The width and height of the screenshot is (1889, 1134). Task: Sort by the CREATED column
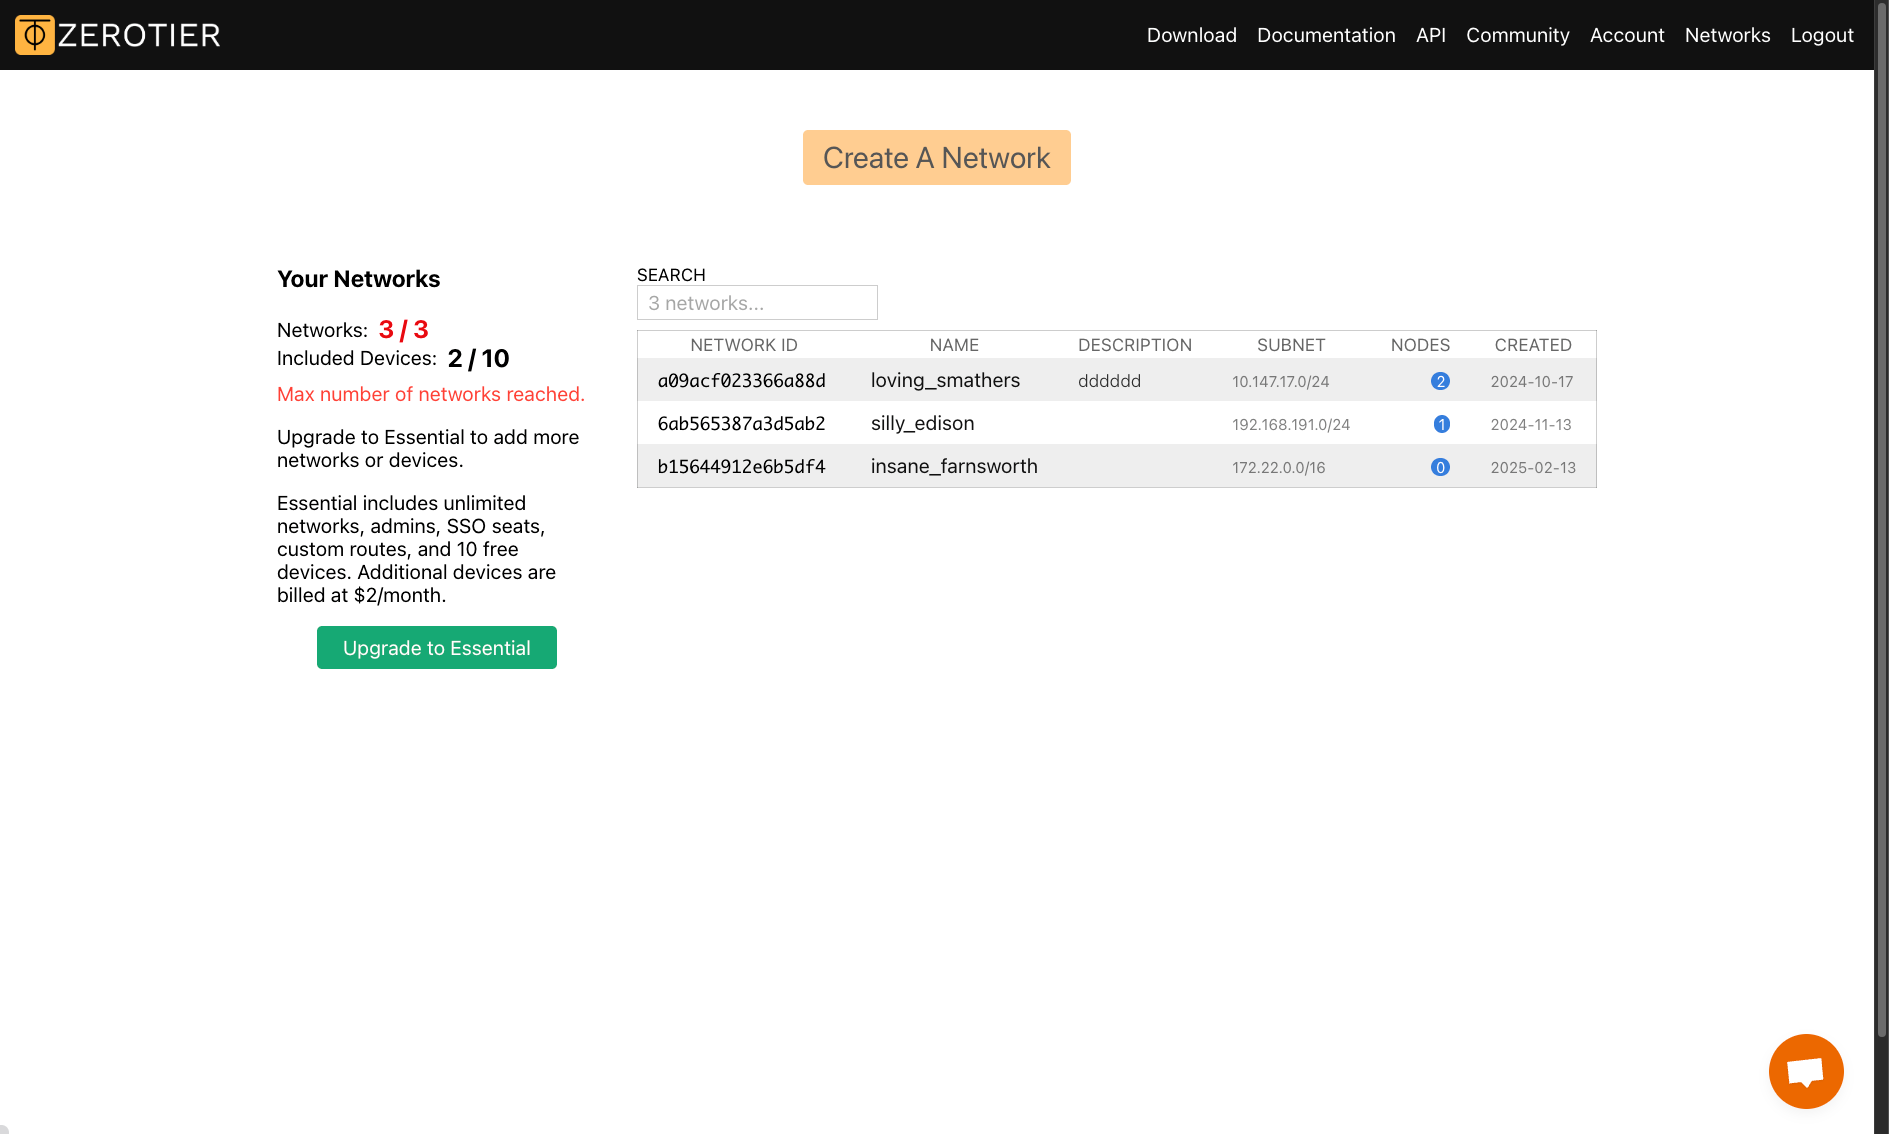pos(1533,344)
